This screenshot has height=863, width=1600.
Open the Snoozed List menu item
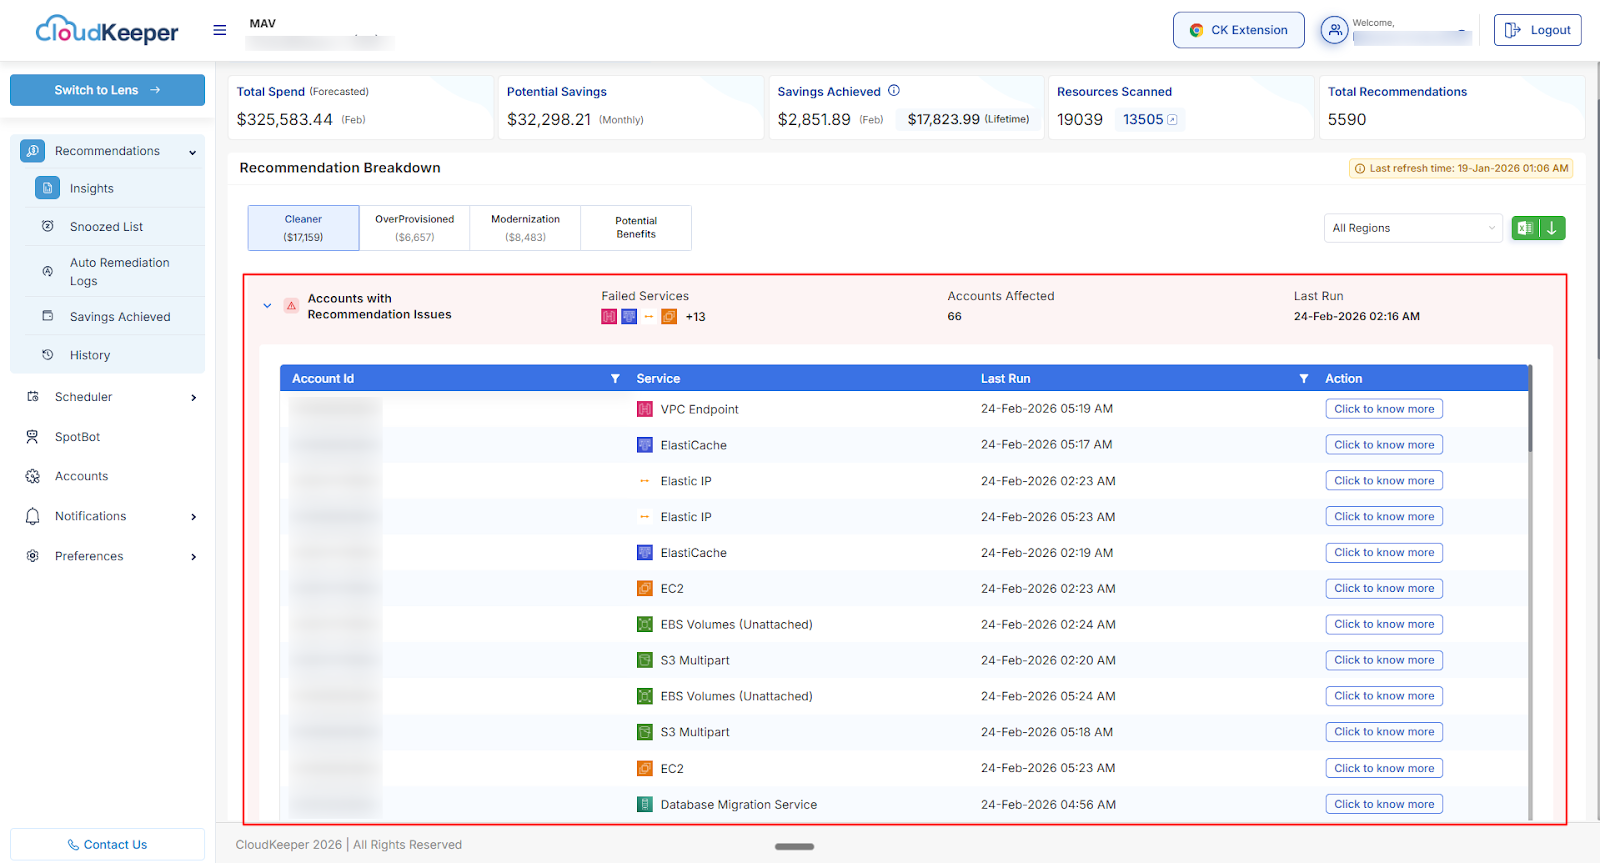(x=106, y=227)
